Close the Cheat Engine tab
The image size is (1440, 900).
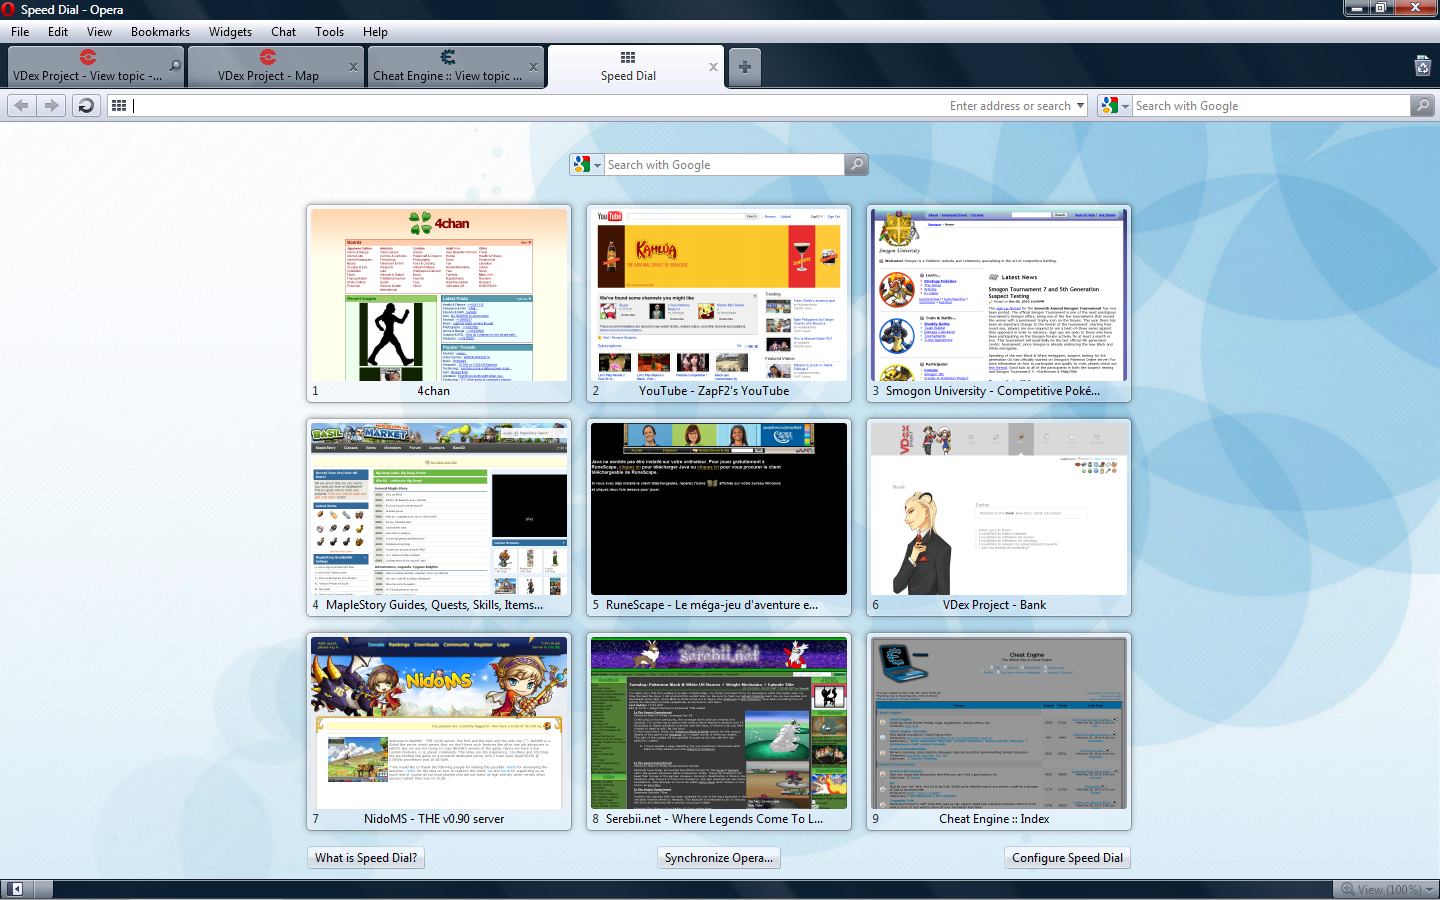tap(533, 67)
